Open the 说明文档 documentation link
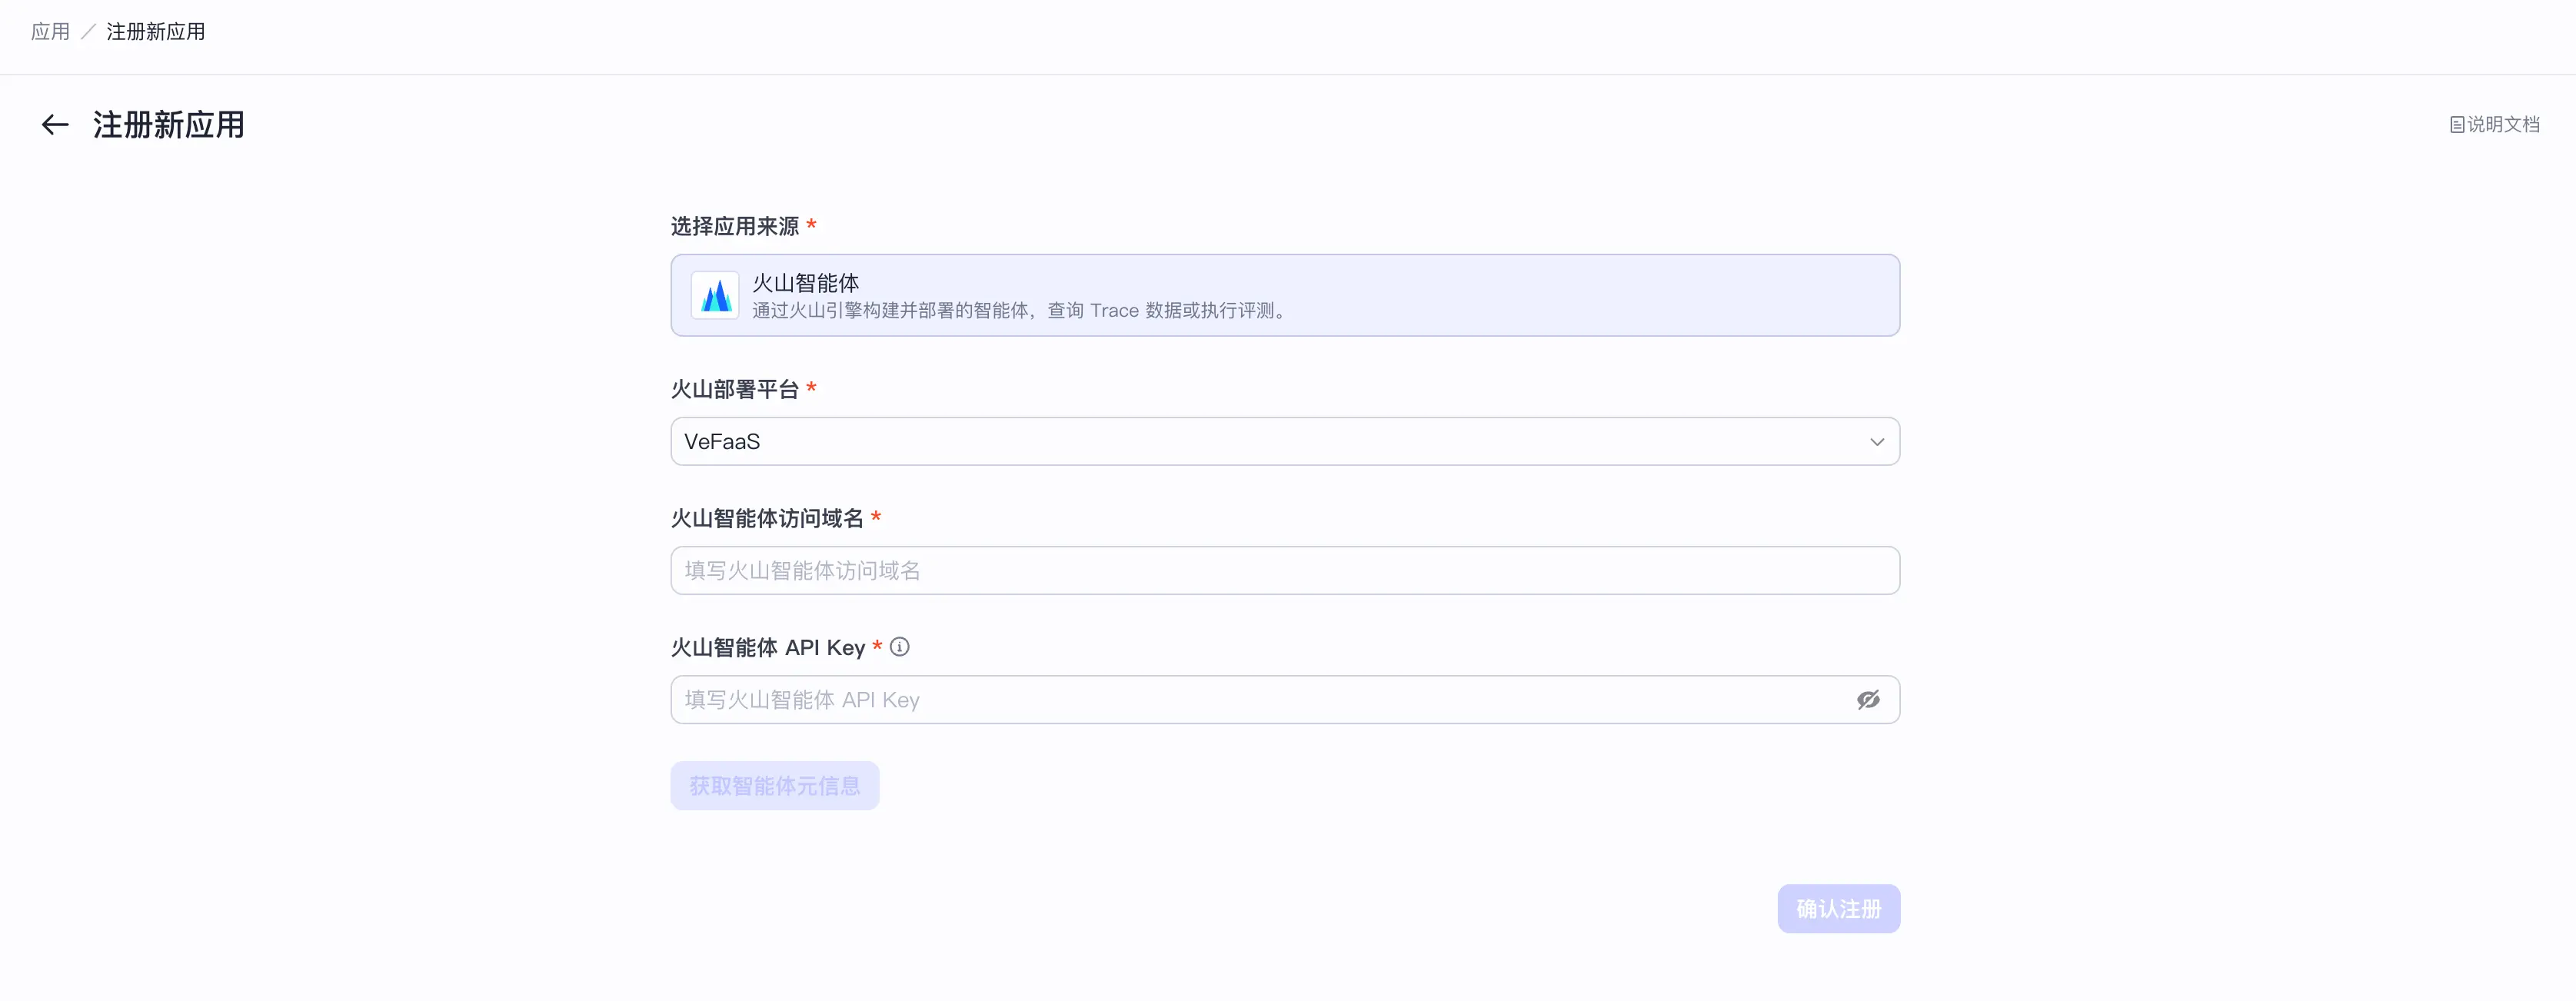 (x=2494, y=125)
